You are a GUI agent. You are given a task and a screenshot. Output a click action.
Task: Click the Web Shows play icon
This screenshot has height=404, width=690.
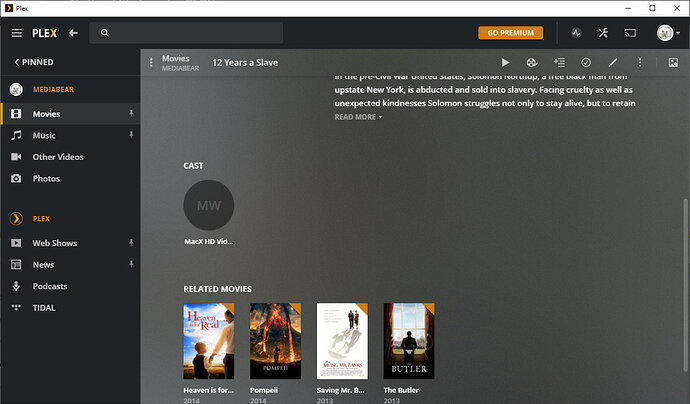(x=16, y=243)
